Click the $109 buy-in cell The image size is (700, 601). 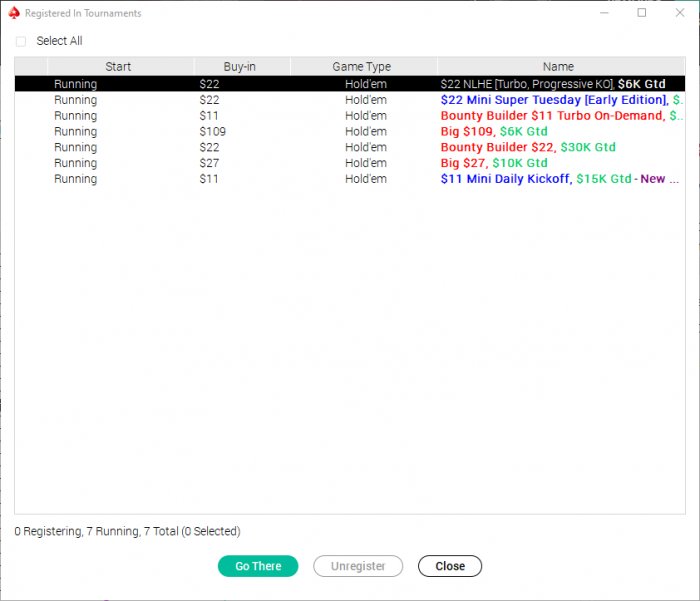(212, 131)
